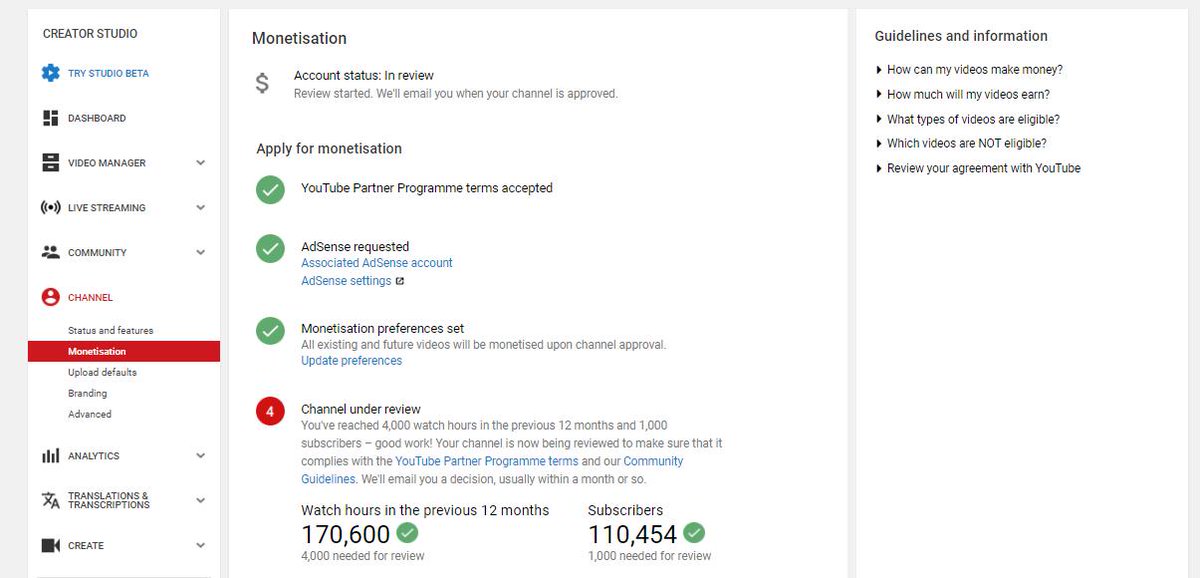Click external link icon beside AdSense settings
Viewport: 1200px width, 578px height.
click(400, 281)
